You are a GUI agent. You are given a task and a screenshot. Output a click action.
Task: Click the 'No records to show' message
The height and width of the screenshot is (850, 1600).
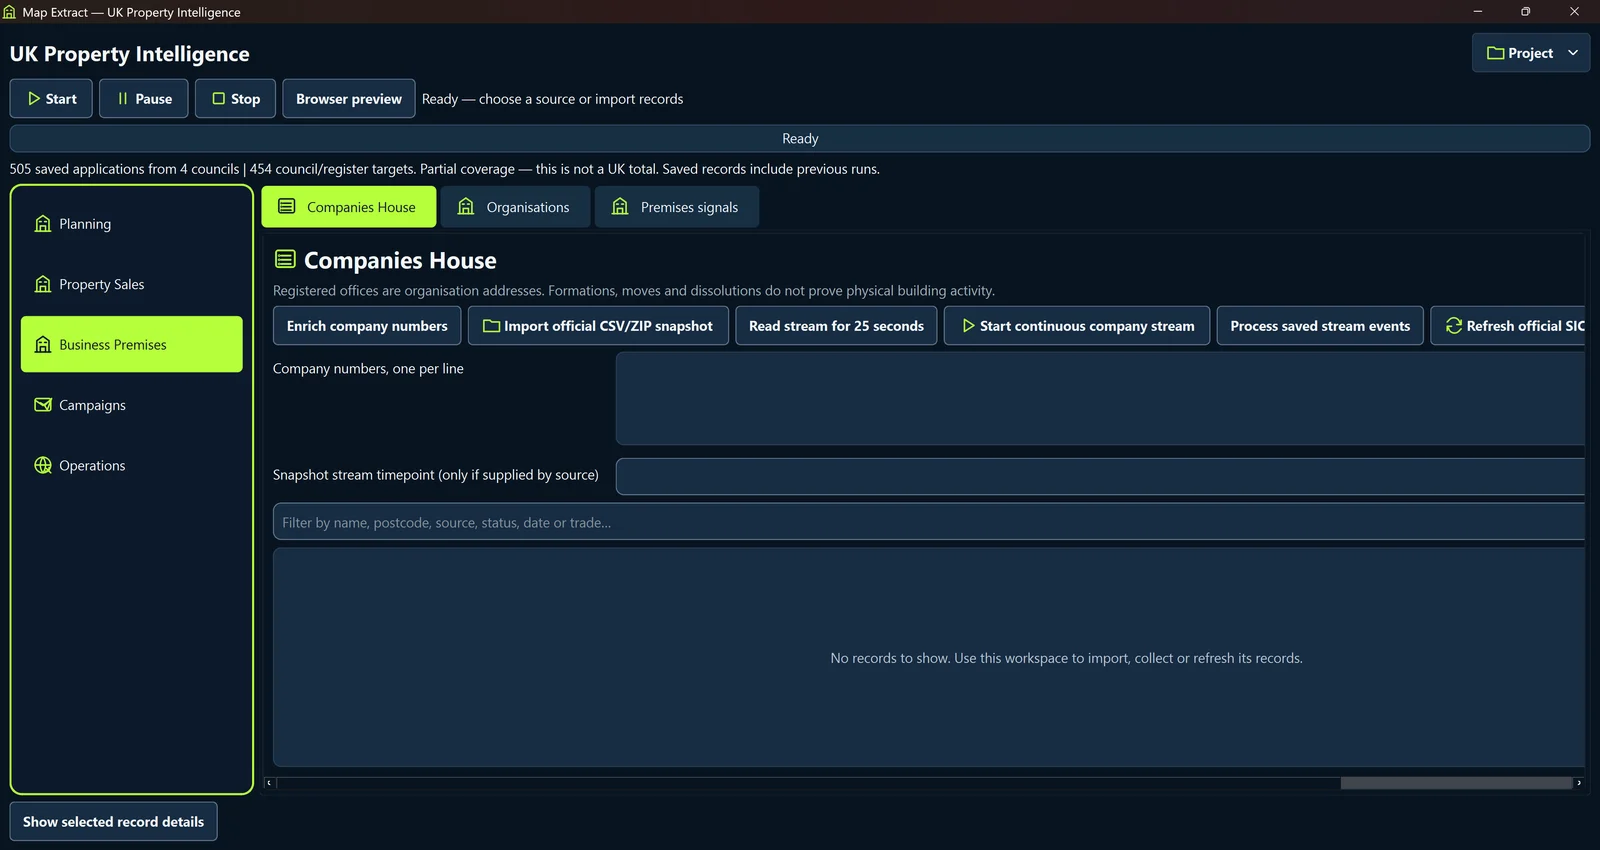coord(1066,658)
